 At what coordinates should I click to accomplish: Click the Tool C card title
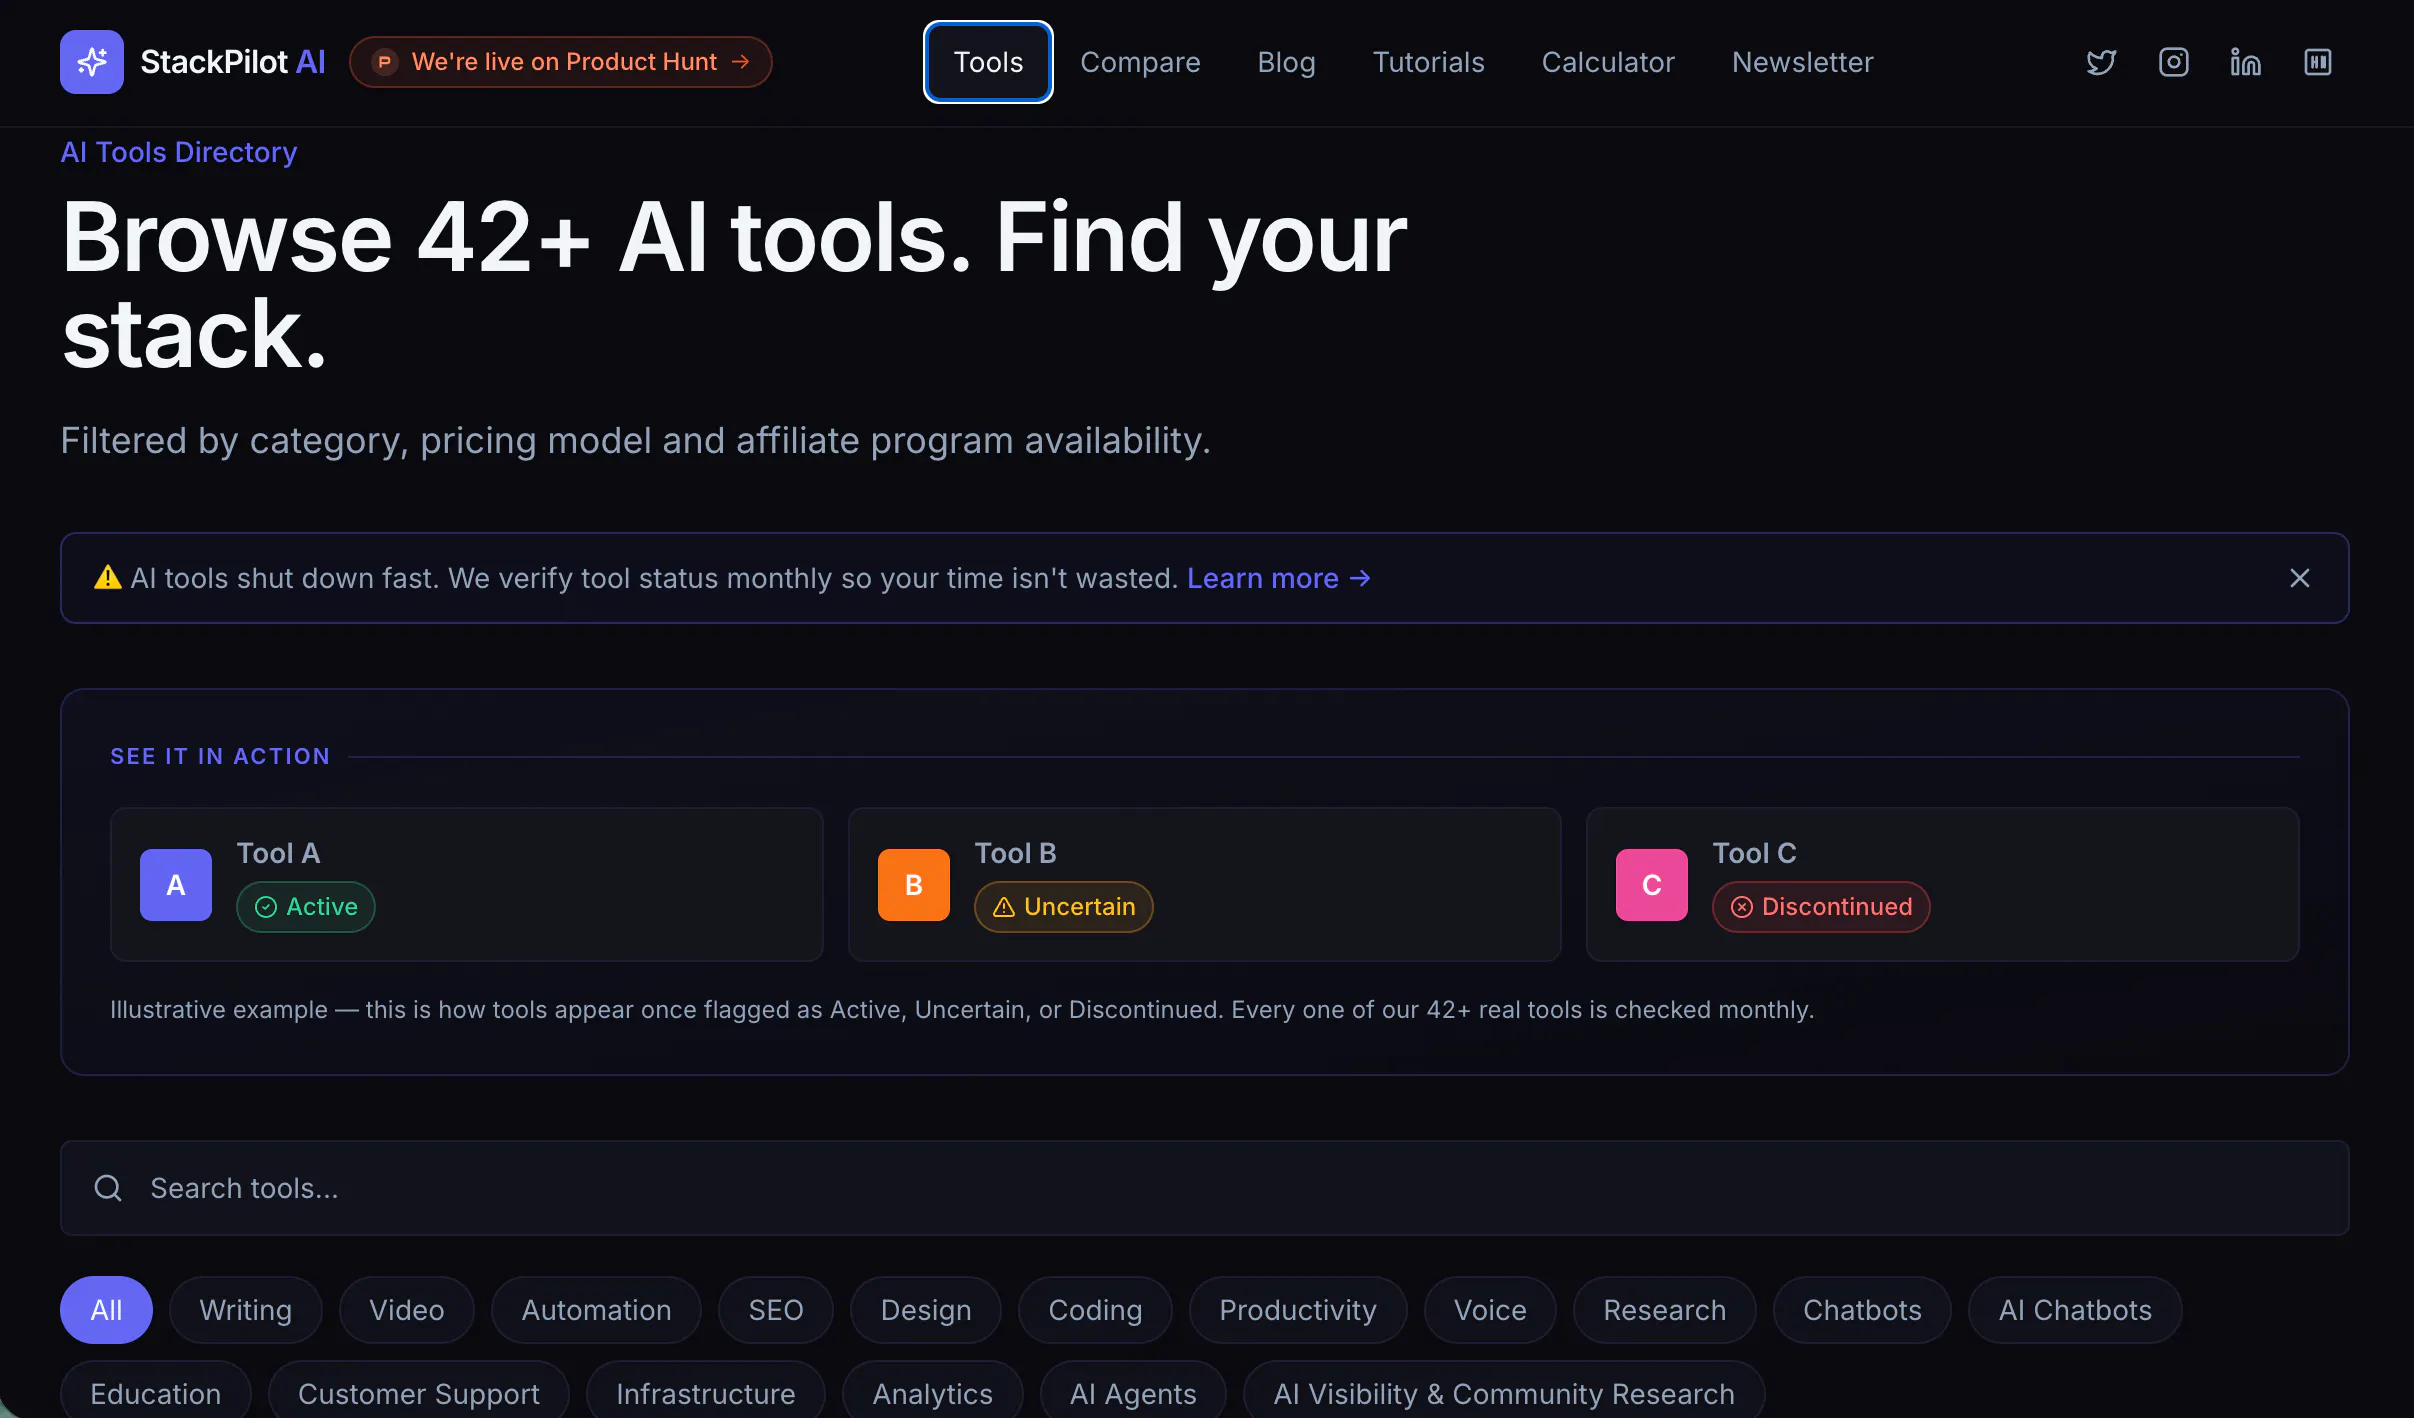pyautogui.click(x=1755, y=853)
